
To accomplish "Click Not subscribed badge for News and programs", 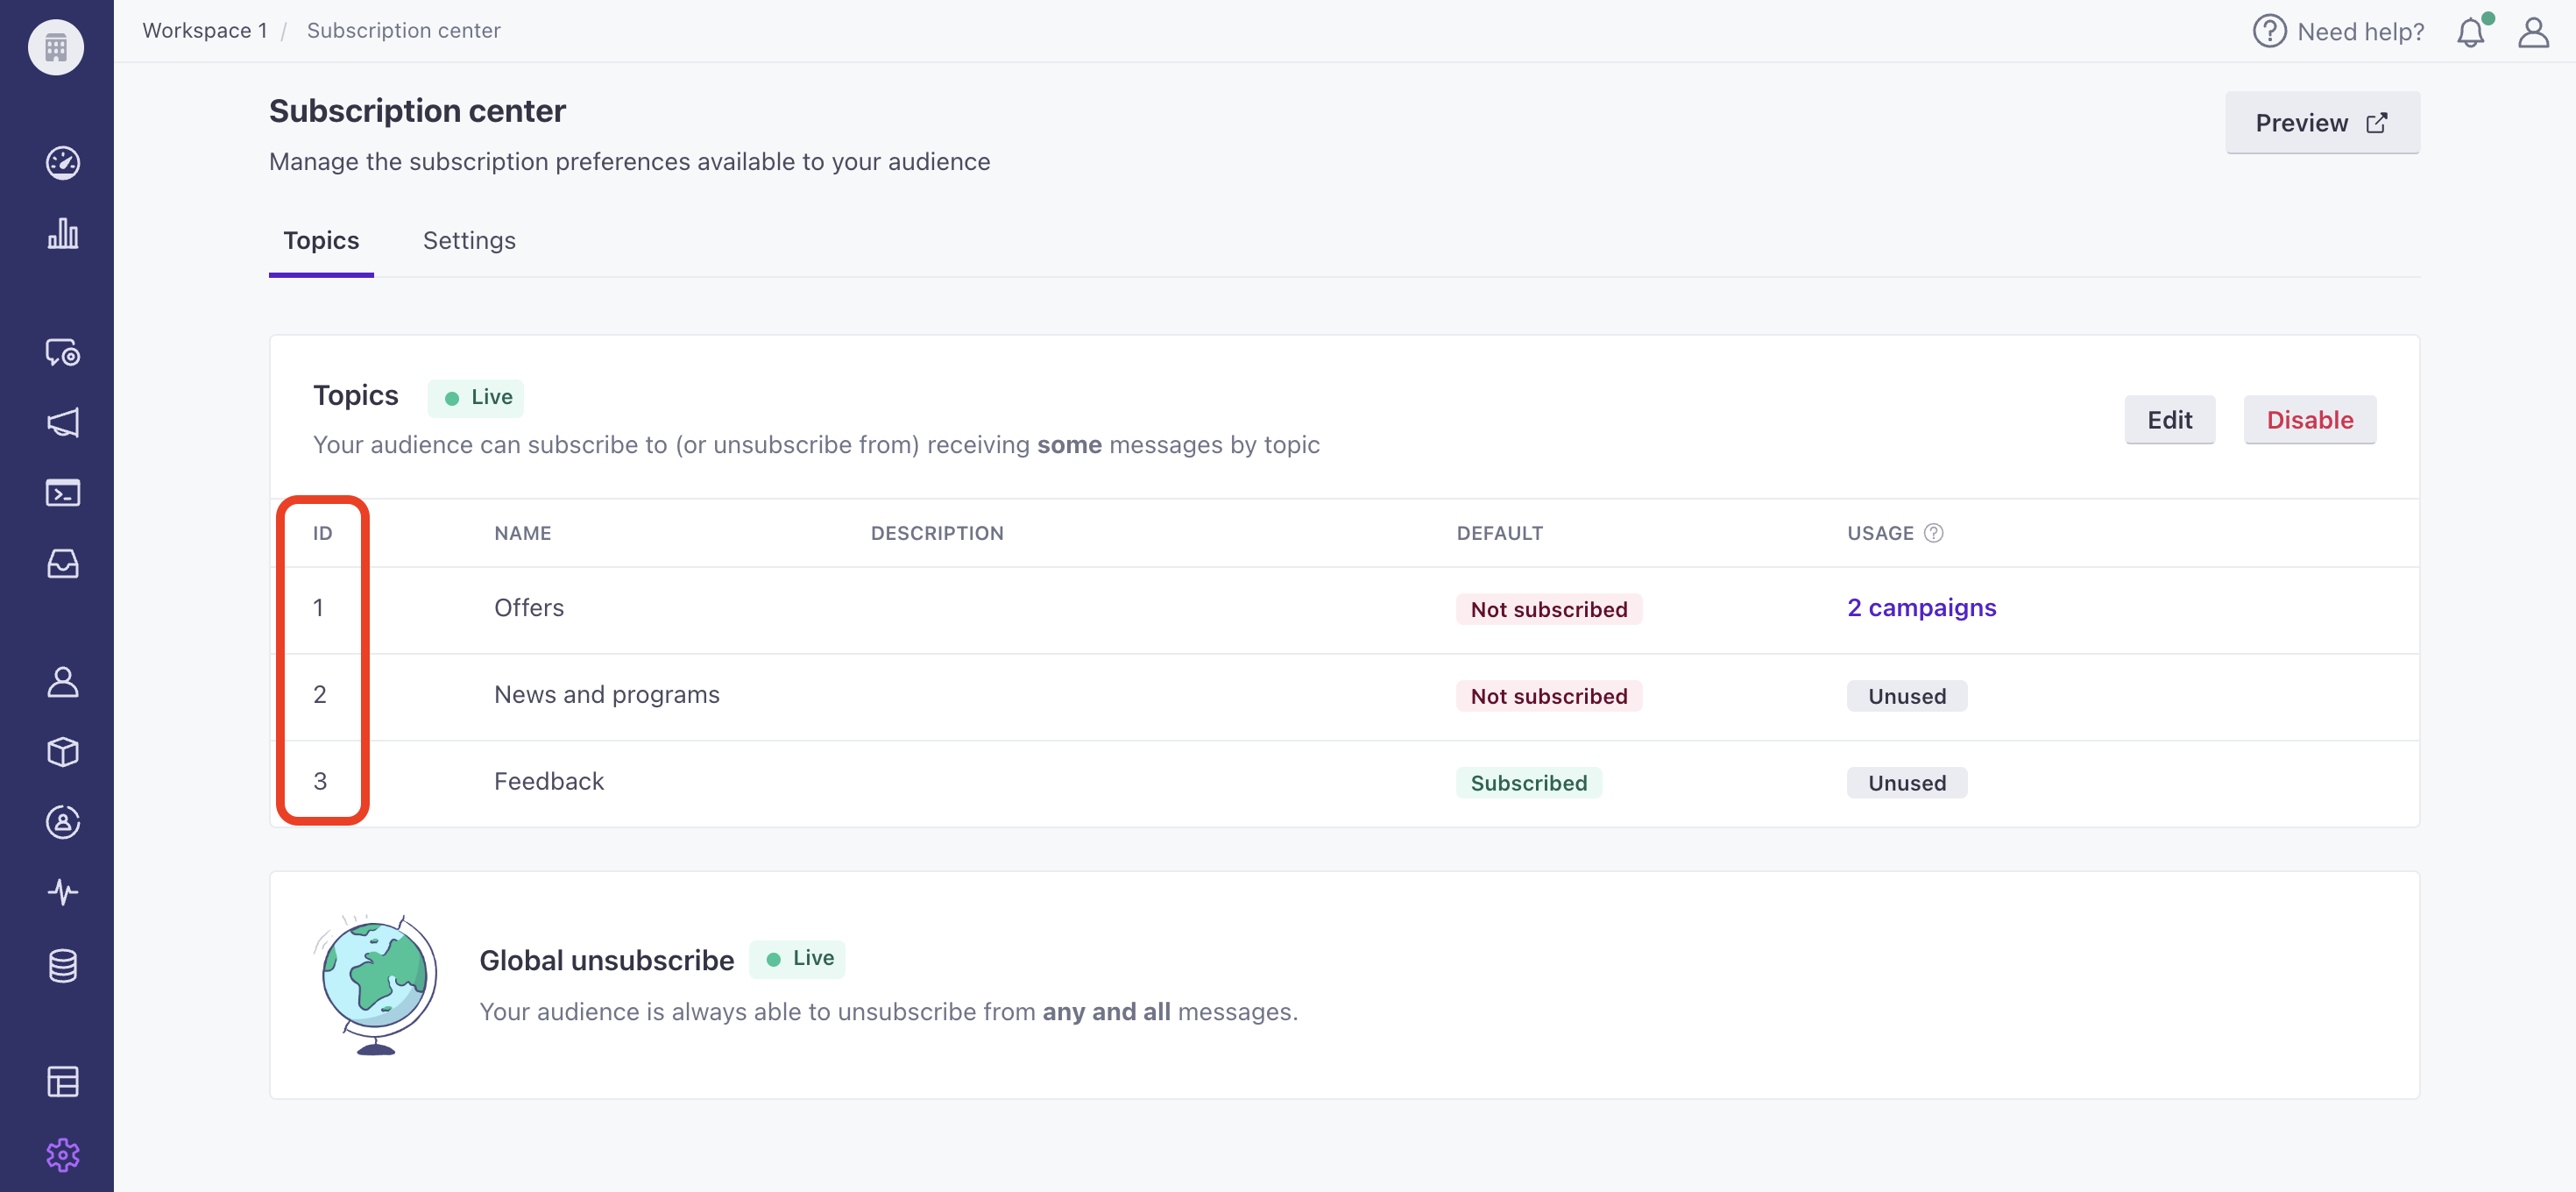I will (x=1548, y=696).
